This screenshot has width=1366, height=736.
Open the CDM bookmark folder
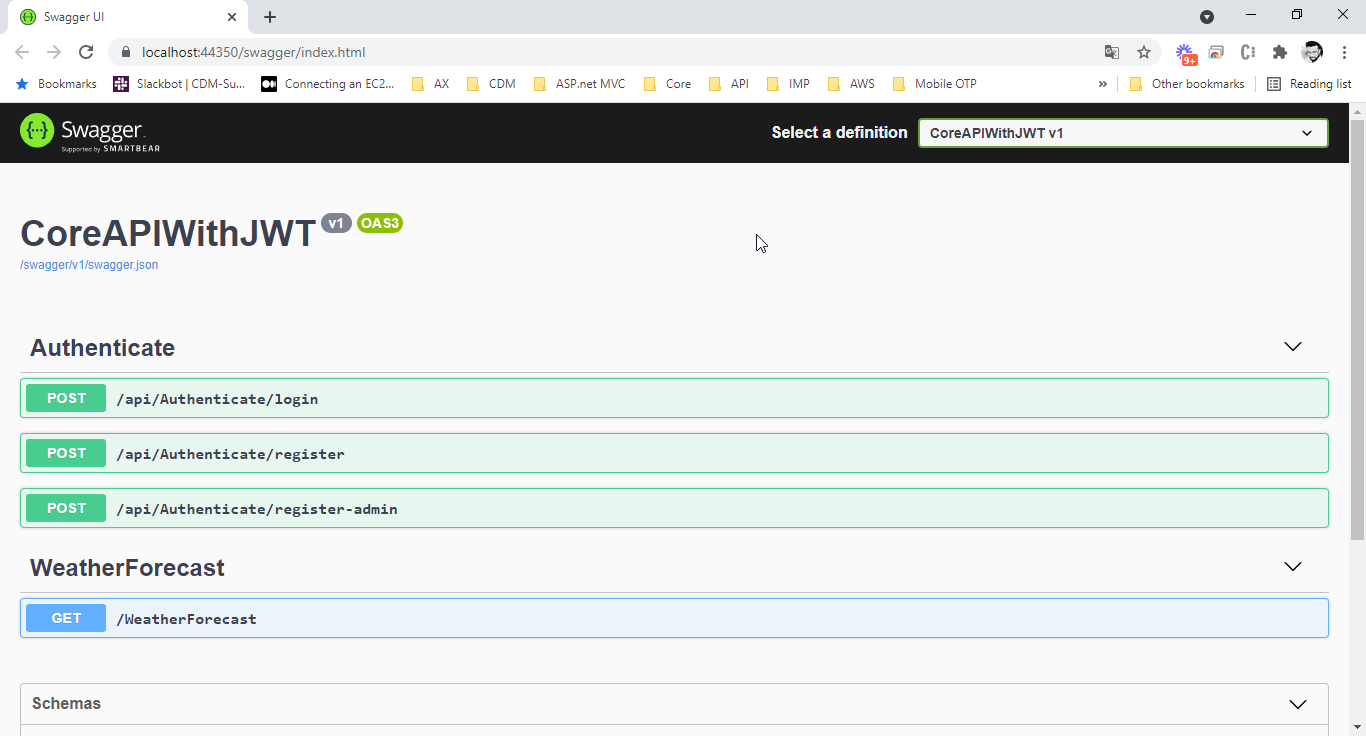coord(491,84)
